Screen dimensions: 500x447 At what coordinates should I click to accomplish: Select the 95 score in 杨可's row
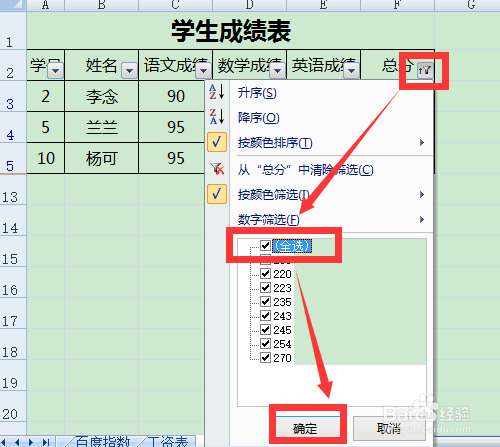[175, 158]
